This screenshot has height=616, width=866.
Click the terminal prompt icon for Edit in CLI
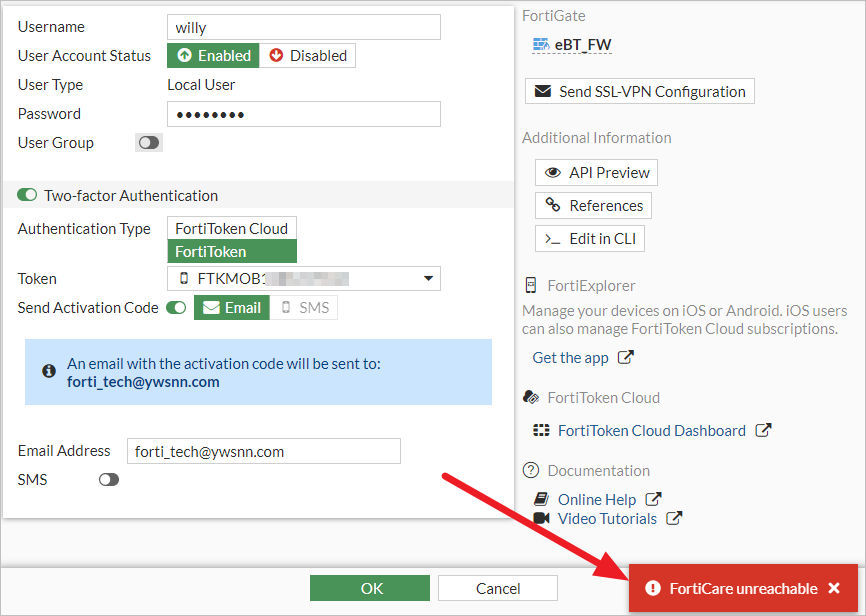[x=553, y=239]
